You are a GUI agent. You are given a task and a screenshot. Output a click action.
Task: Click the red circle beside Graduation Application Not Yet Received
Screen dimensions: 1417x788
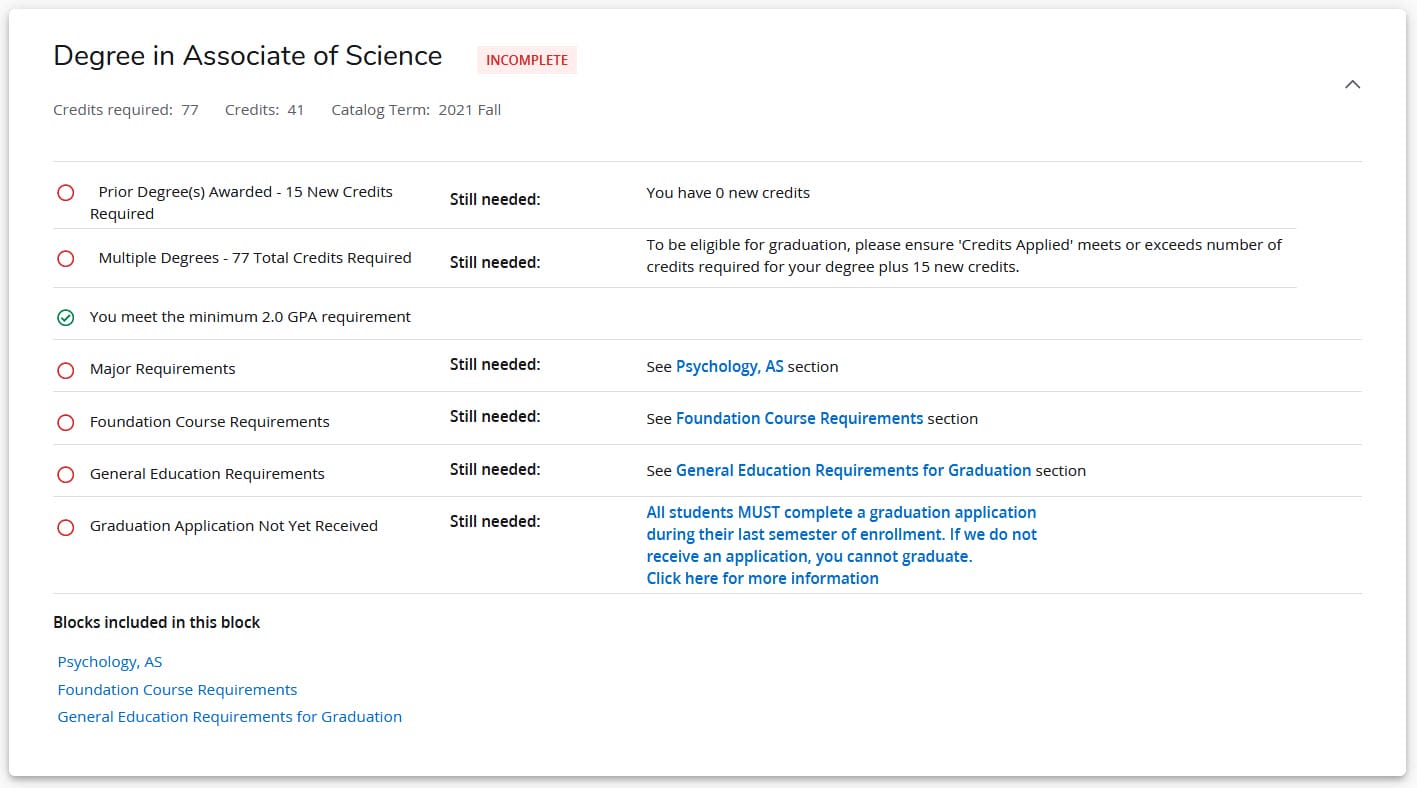tap(66, 527)
